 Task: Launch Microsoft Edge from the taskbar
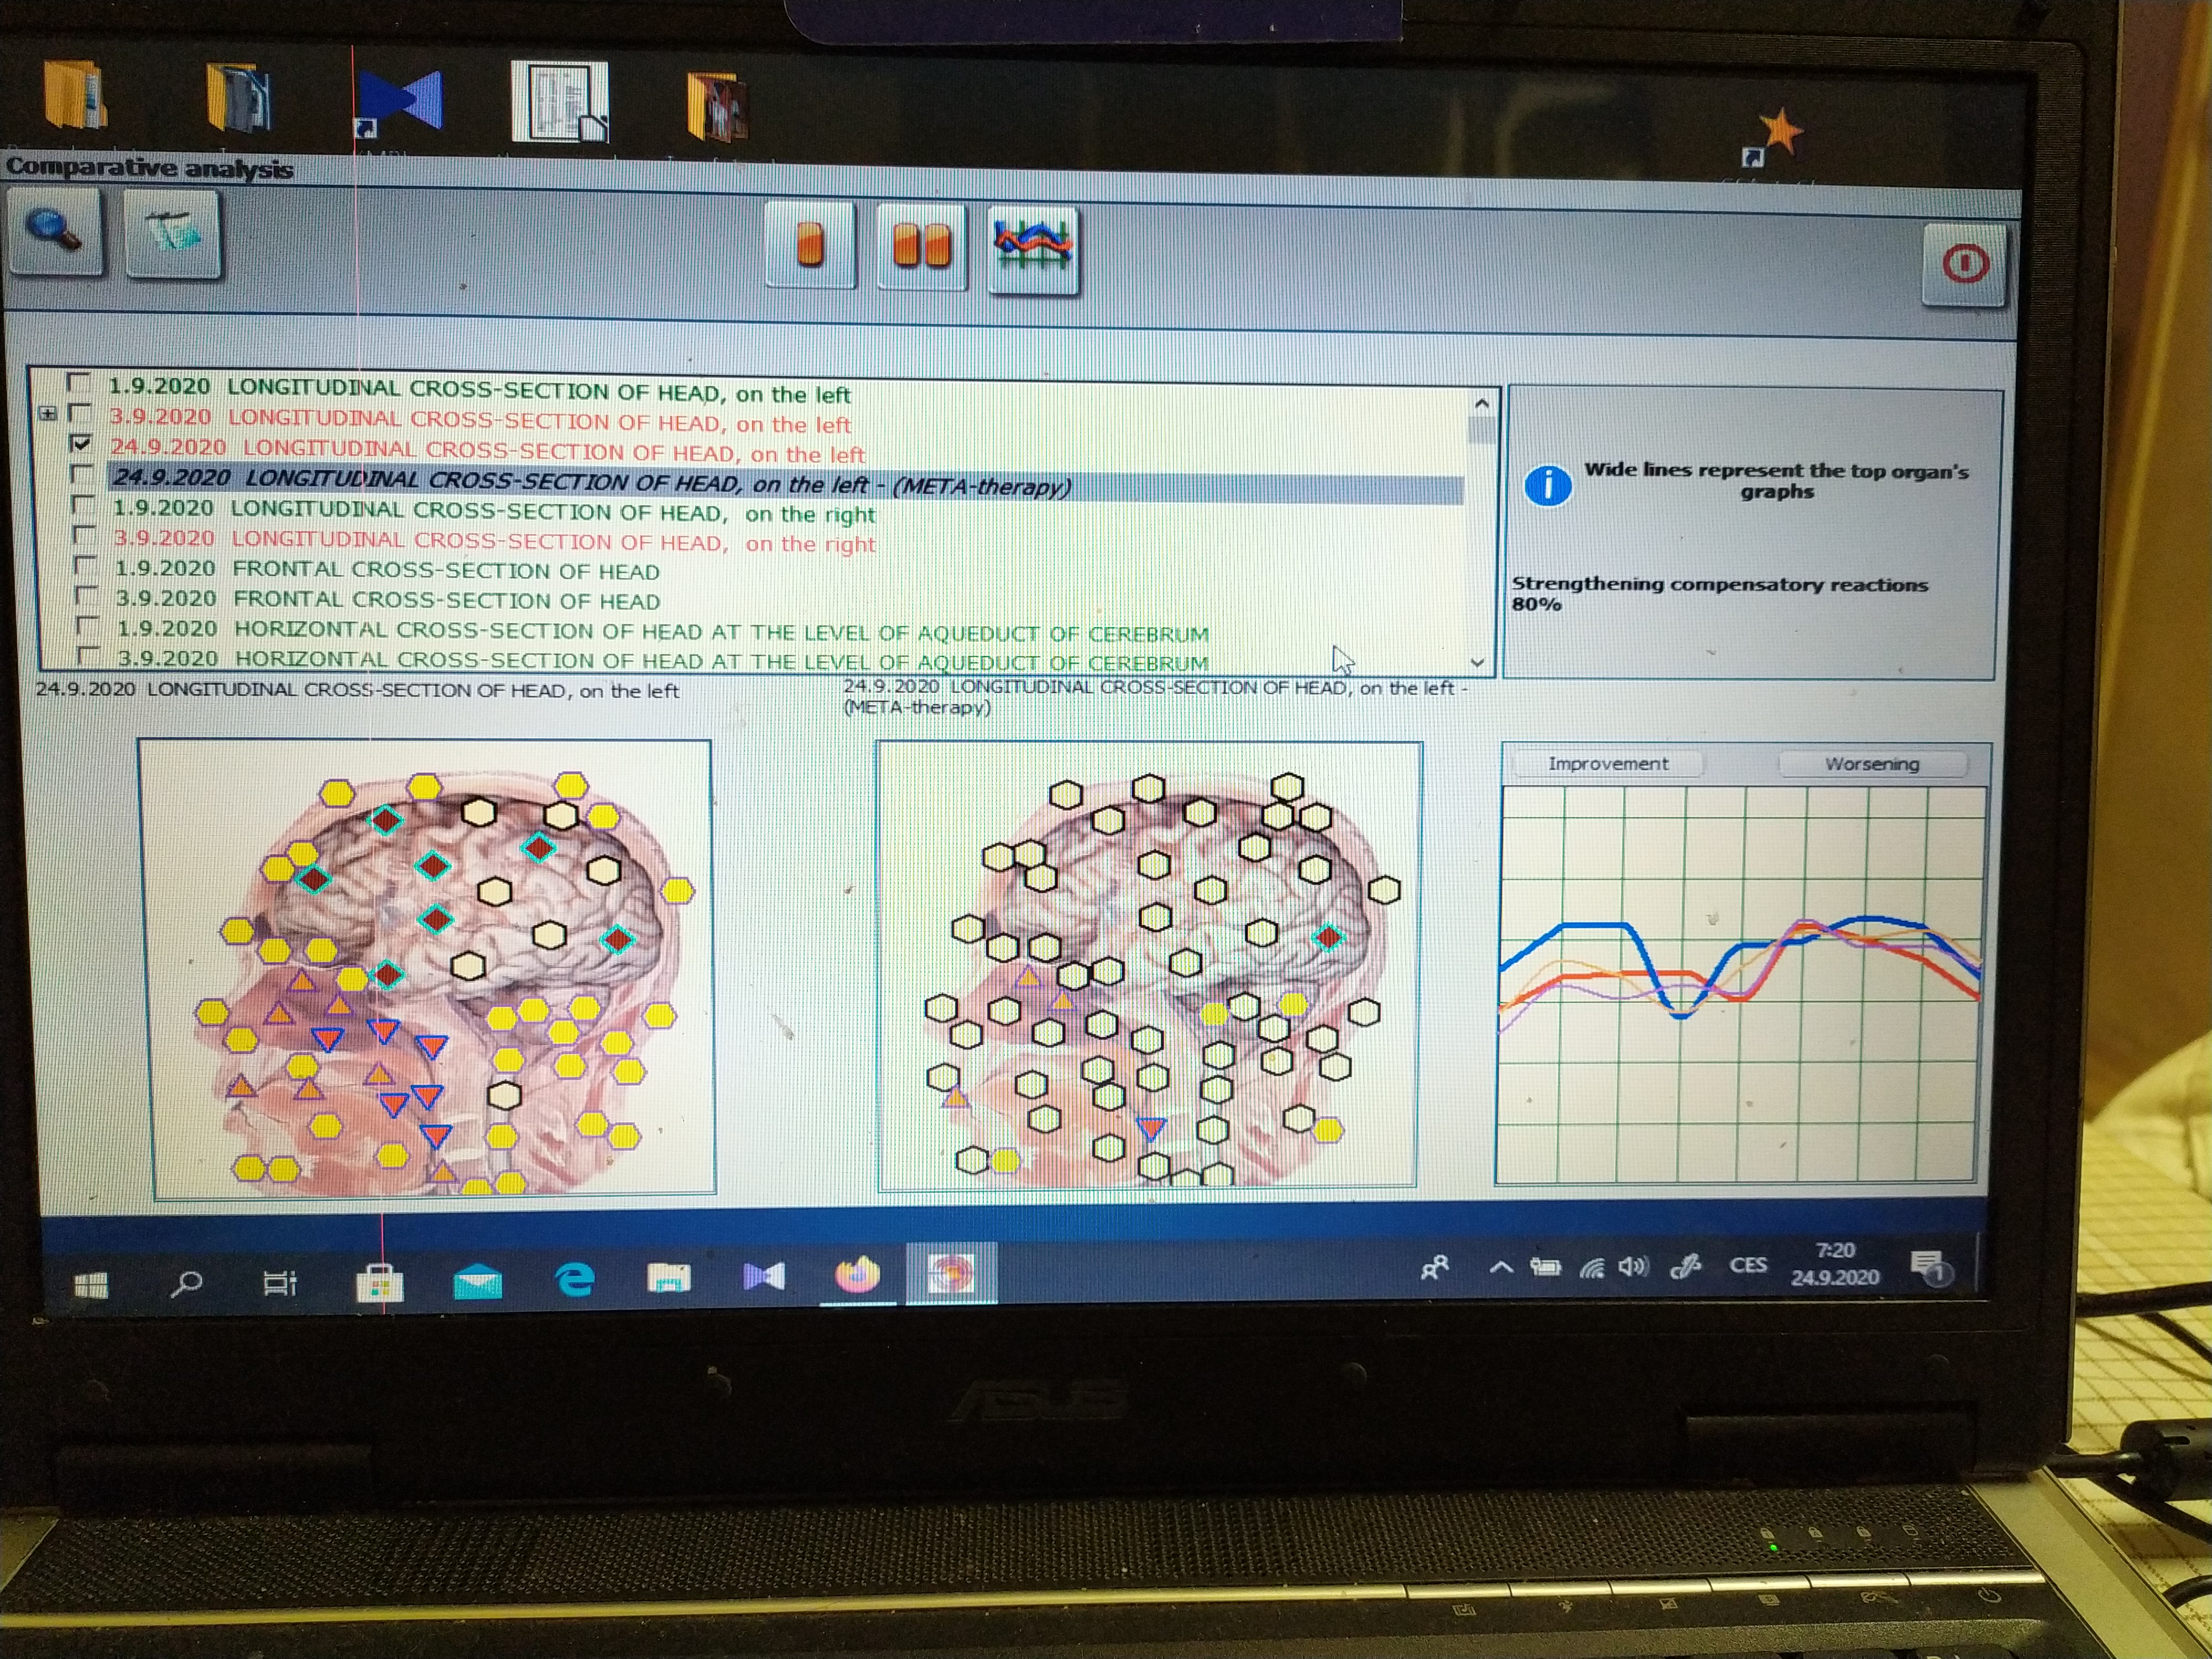tap(574, 1279)
